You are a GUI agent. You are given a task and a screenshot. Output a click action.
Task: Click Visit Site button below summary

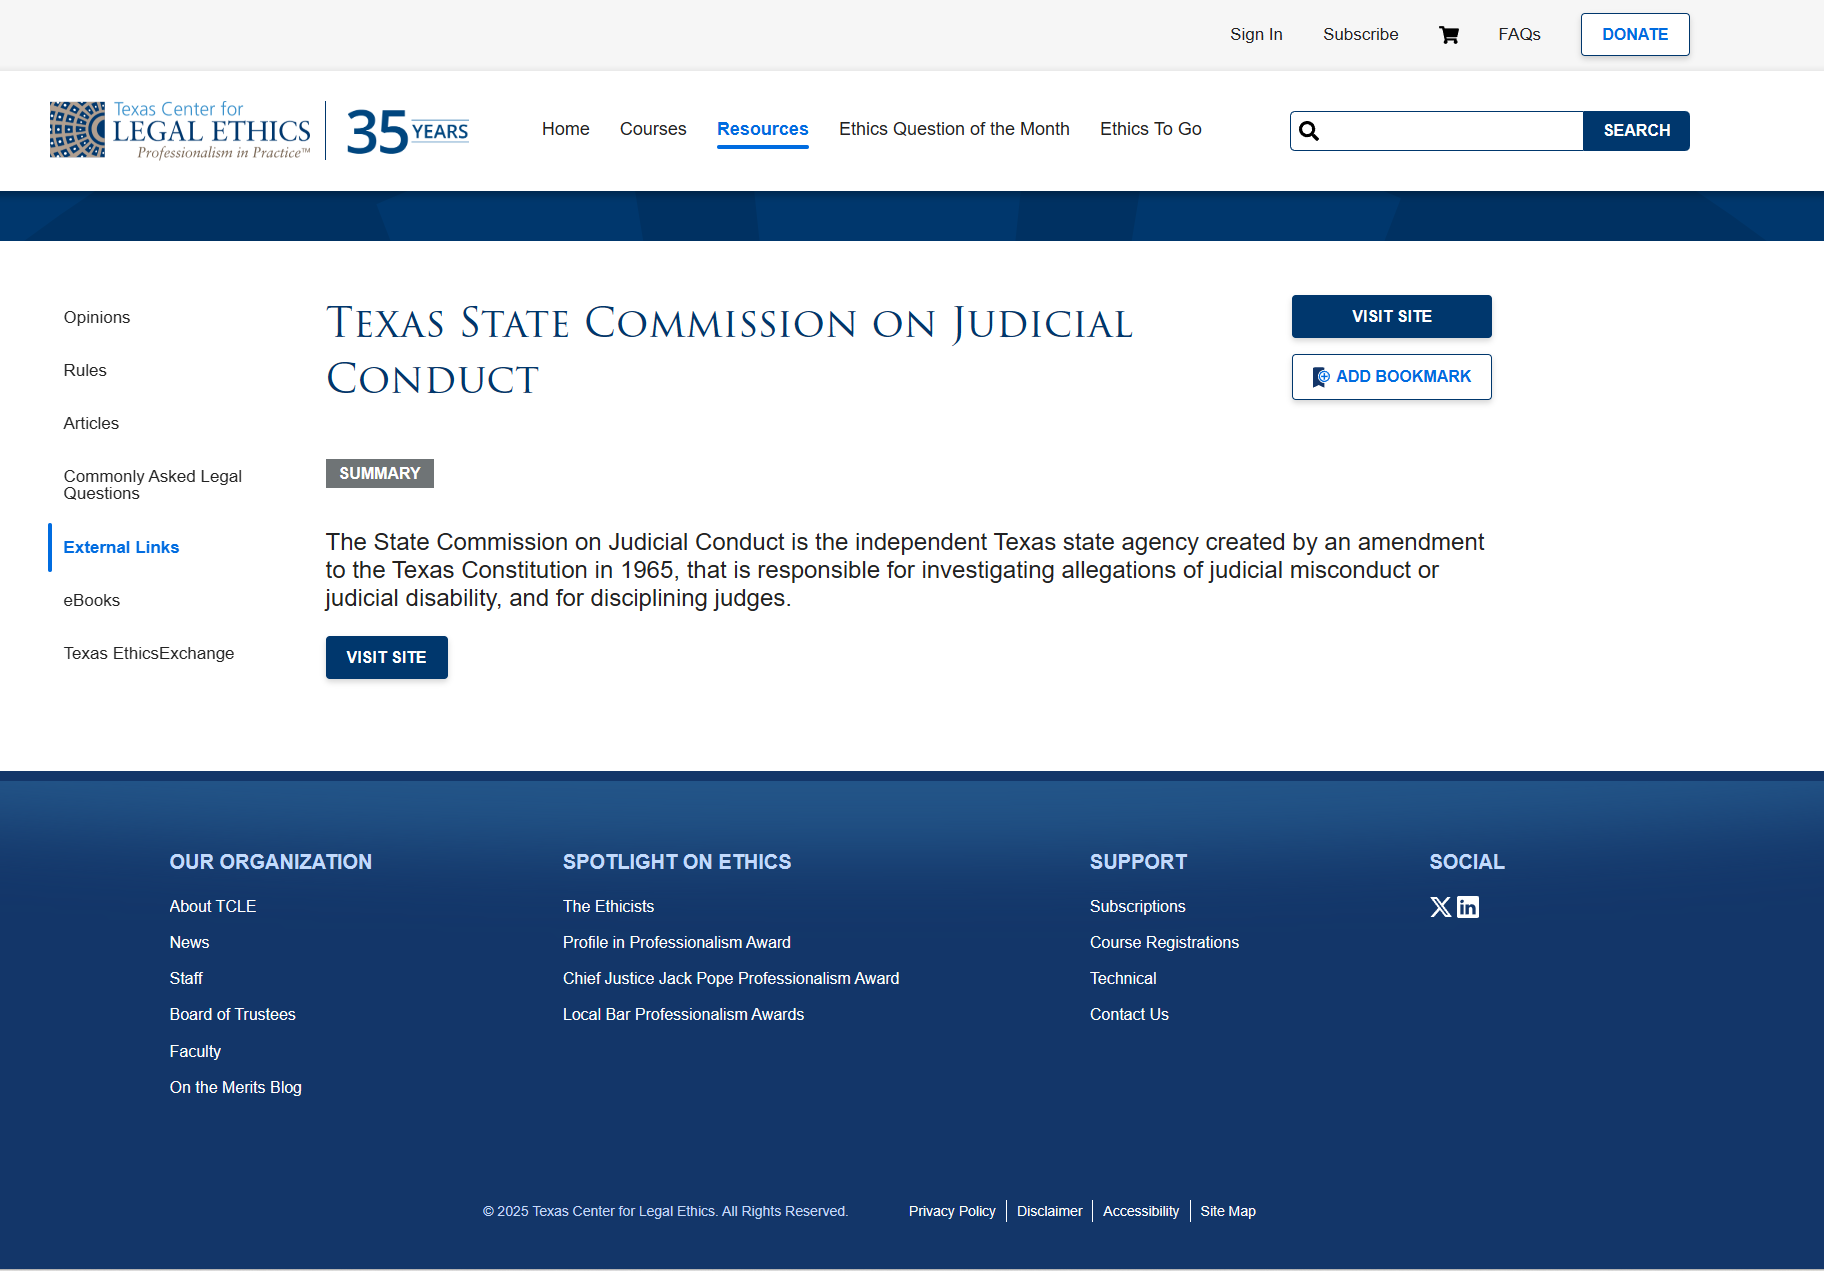point(386,658)
